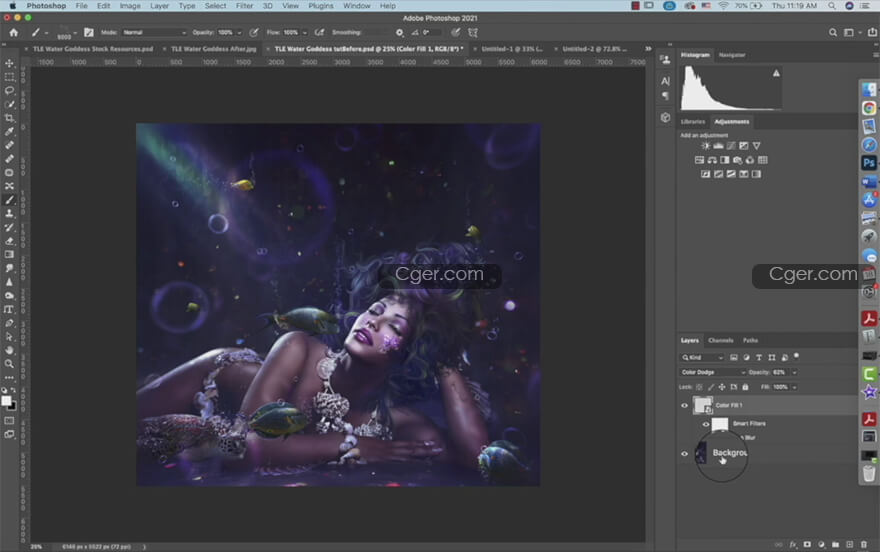Click the Background layer thumbnail
Screen dimensions: 880x552
[x=701, y=453]
